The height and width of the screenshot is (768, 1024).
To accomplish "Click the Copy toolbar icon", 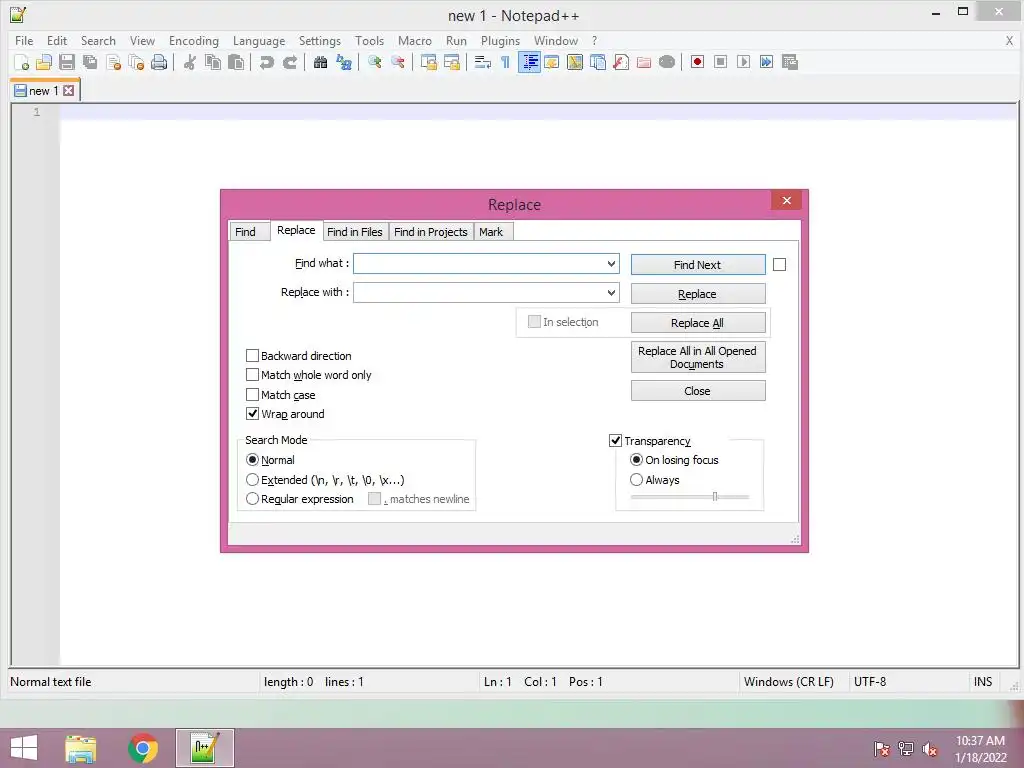I will (213, 62).
